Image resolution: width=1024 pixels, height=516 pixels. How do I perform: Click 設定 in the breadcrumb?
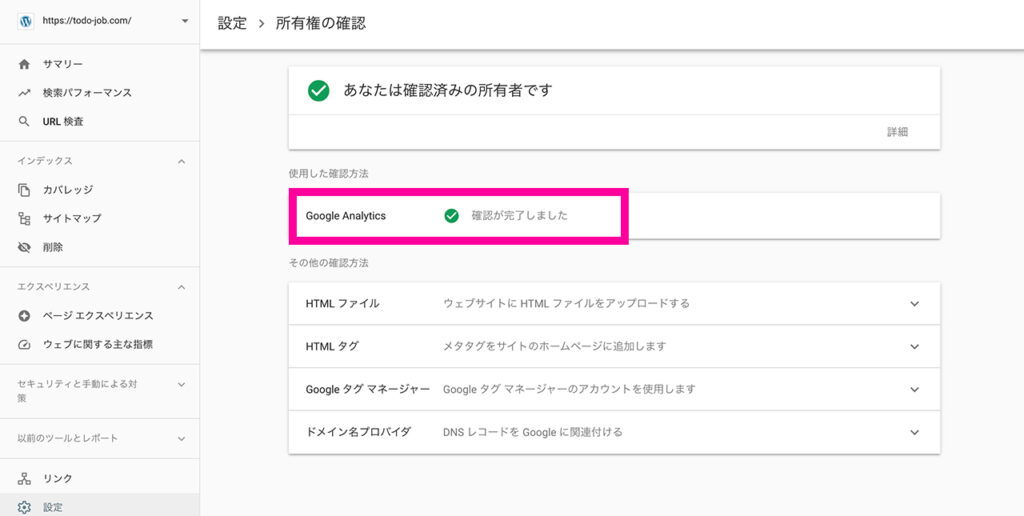point(232,24)
